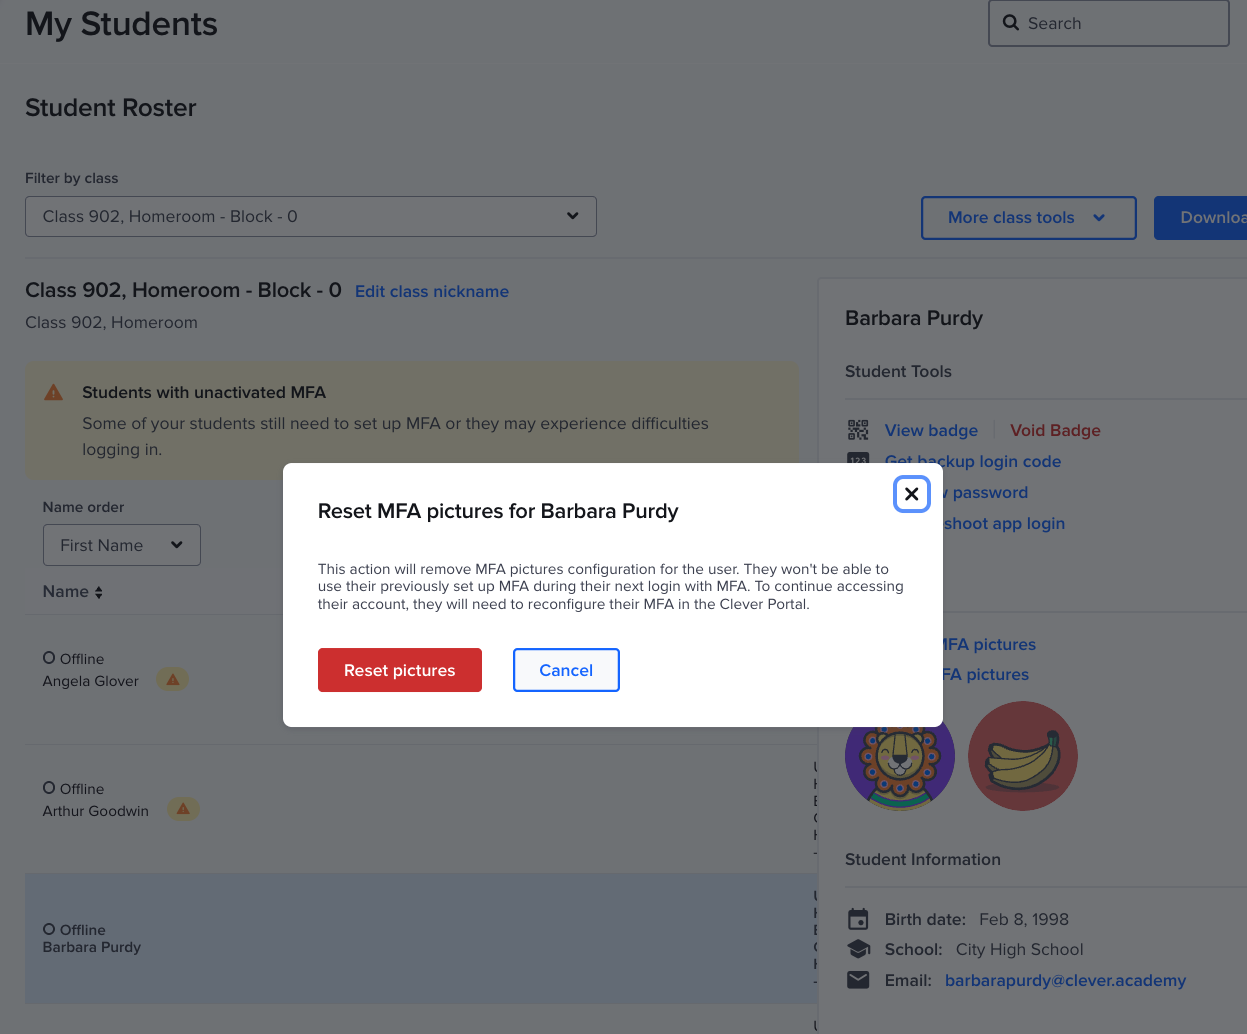Select the Void Badge link
The image size is (1247, 1034).
tap(1055, 429)
